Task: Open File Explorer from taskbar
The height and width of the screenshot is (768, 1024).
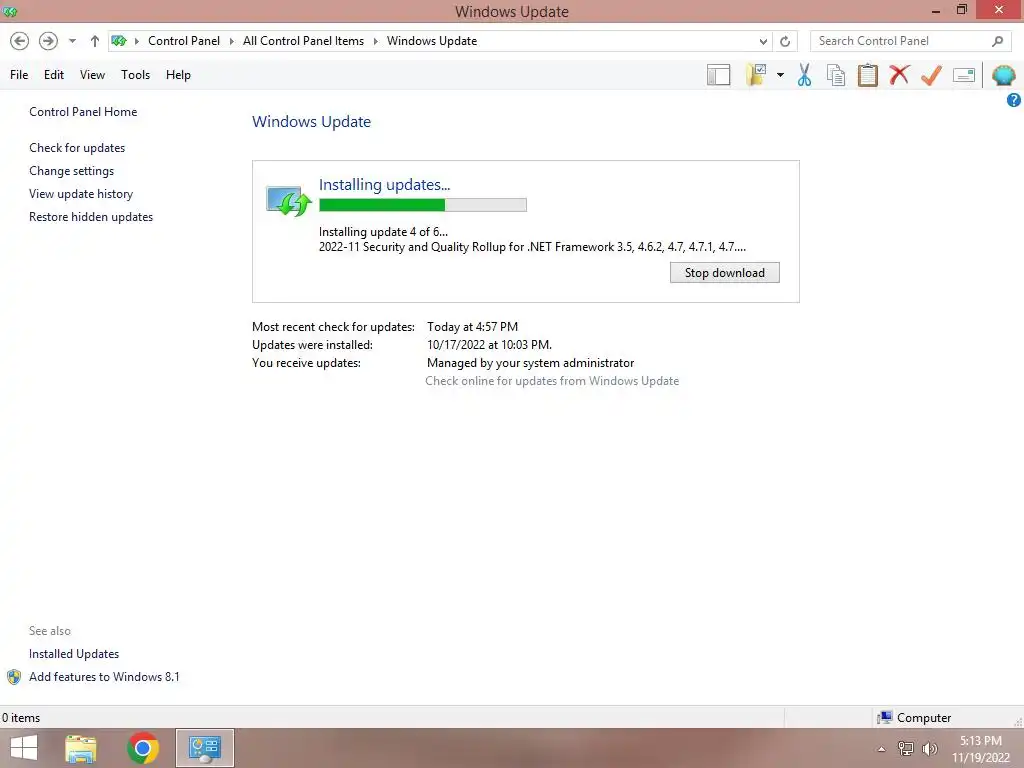Action: pos(81,748)
